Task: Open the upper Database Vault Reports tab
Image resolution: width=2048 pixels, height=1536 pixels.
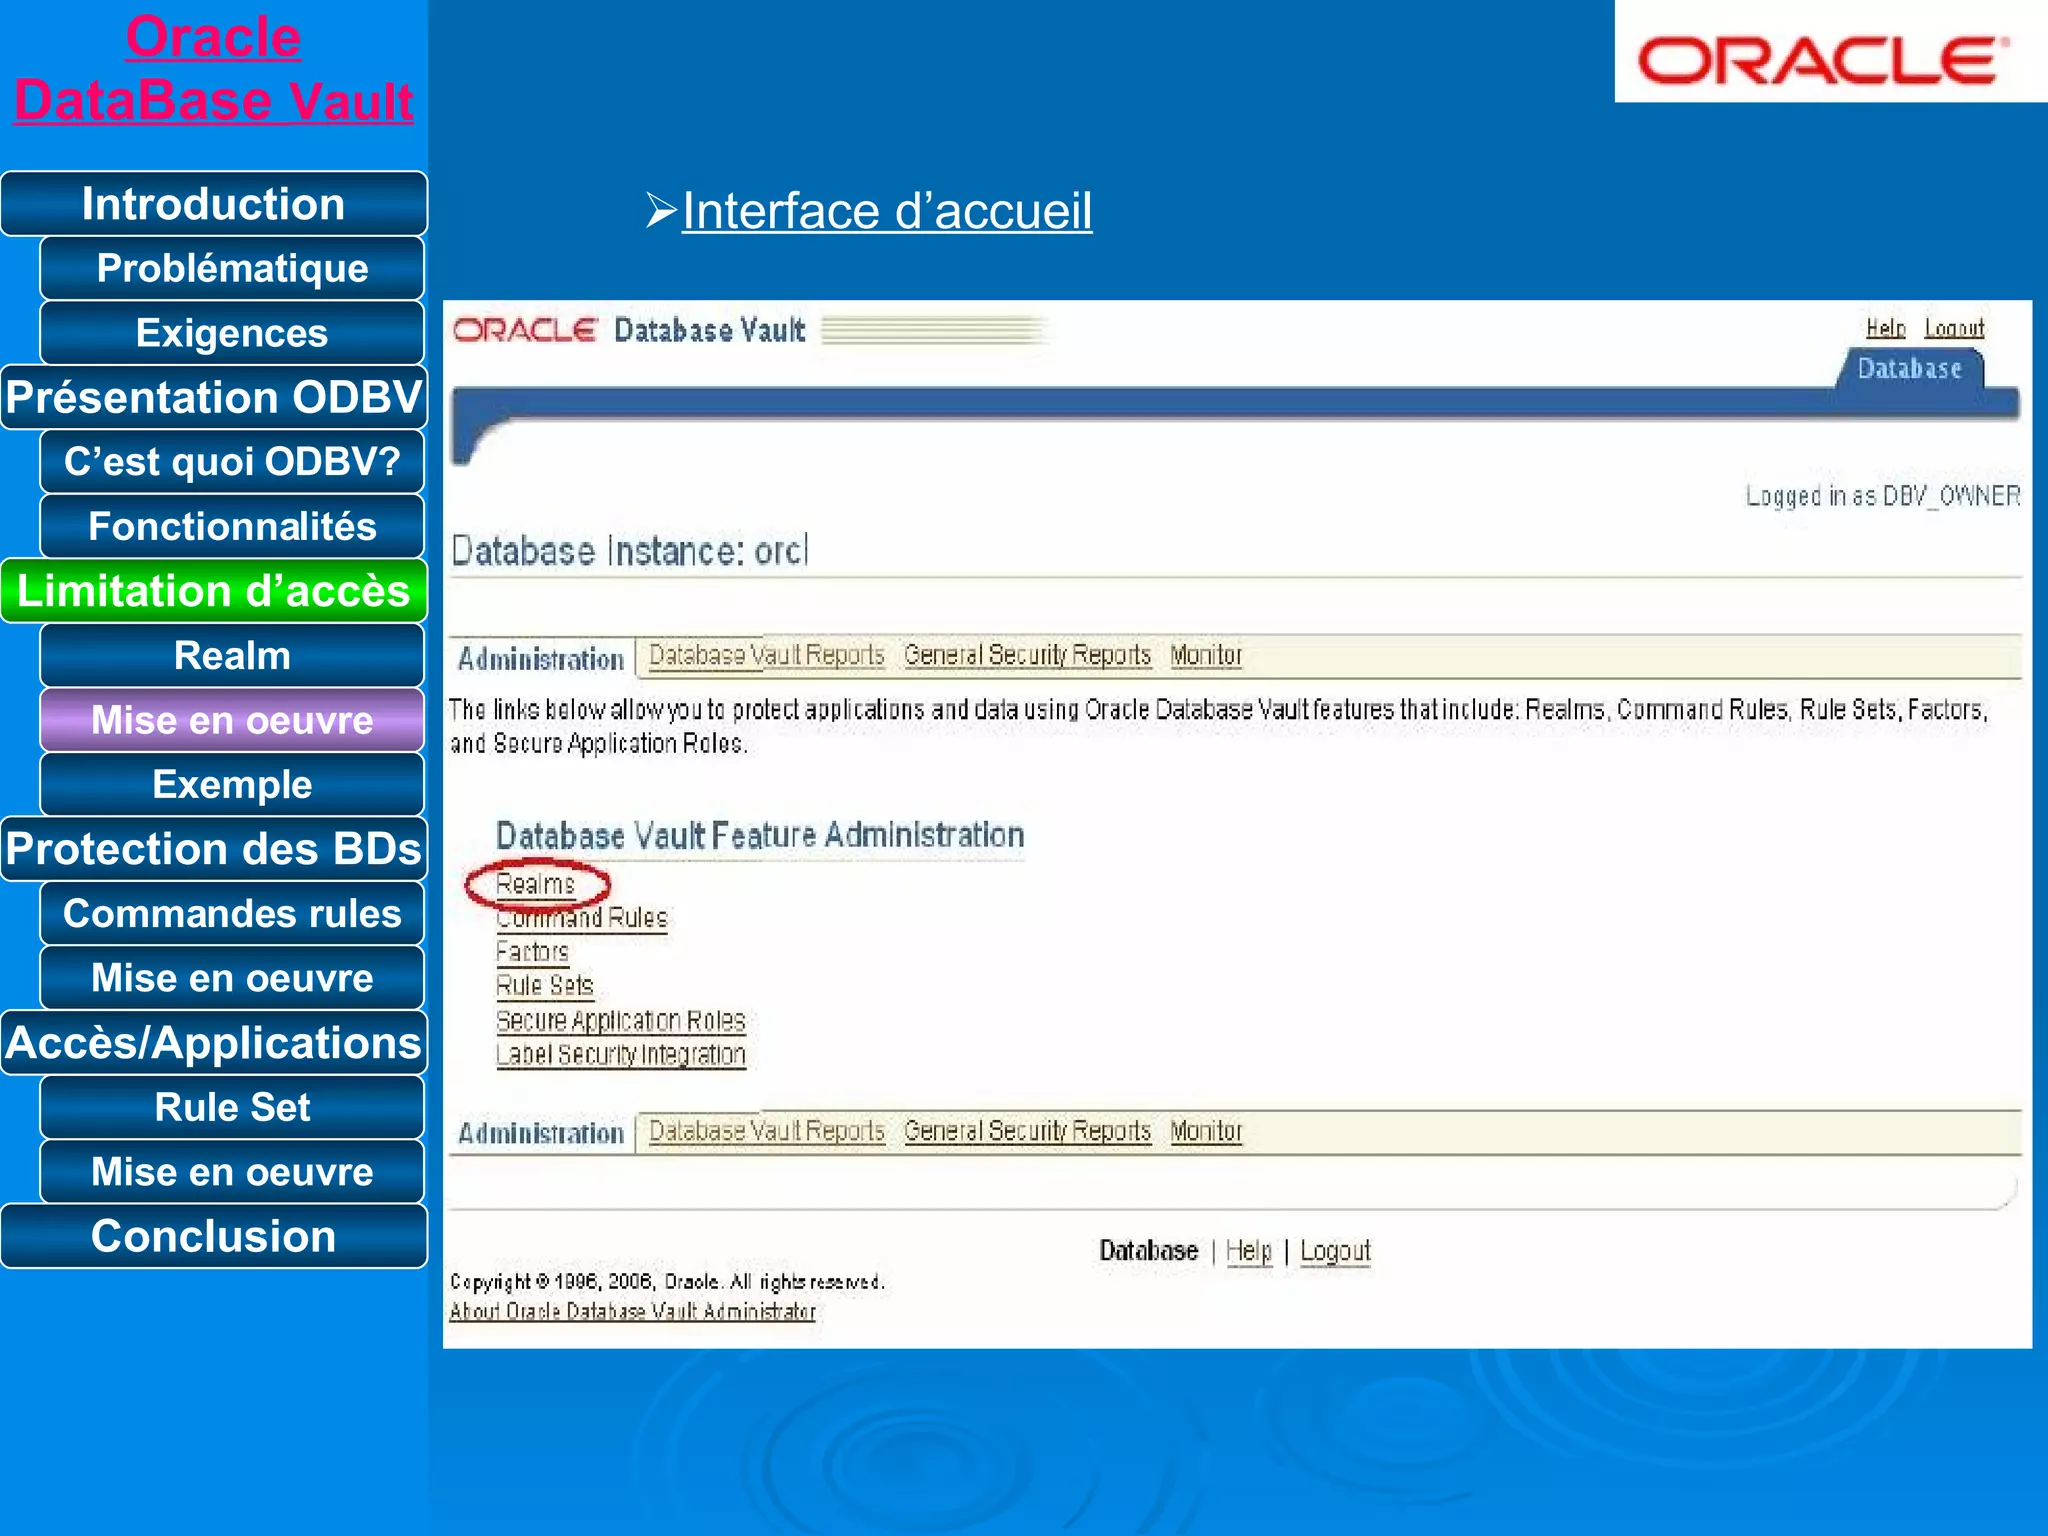Action: pos(767,656)
